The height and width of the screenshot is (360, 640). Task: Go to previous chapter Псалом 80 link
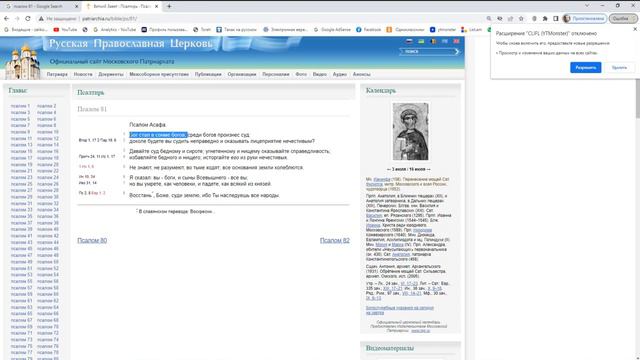tap(92, 240)
